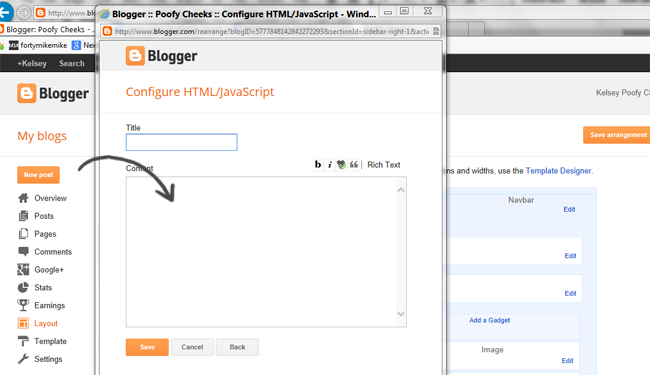650x375 pixels.
Task: Click Add a Gadget link
Action: pyautogui.click(x=490, y=320)
